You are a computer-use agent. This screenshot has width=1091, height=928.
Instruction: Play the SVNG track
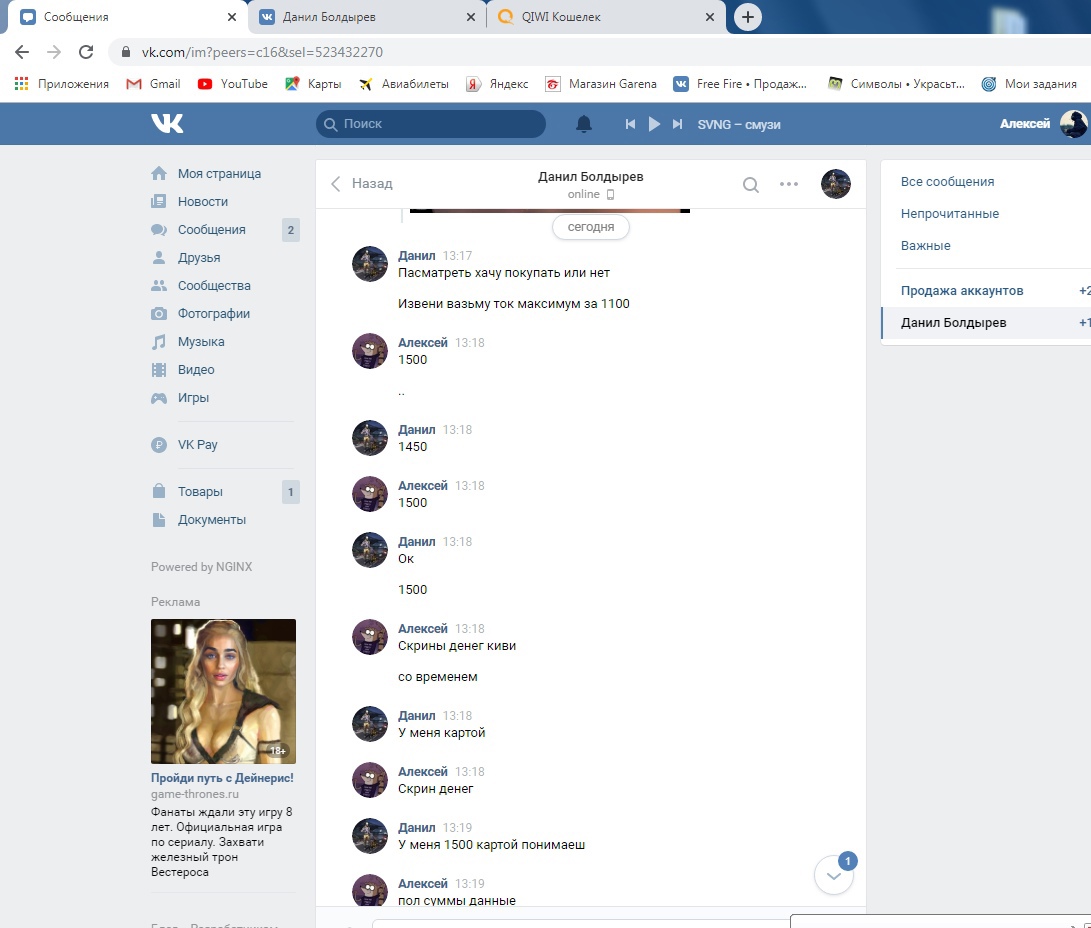(654, 124)
